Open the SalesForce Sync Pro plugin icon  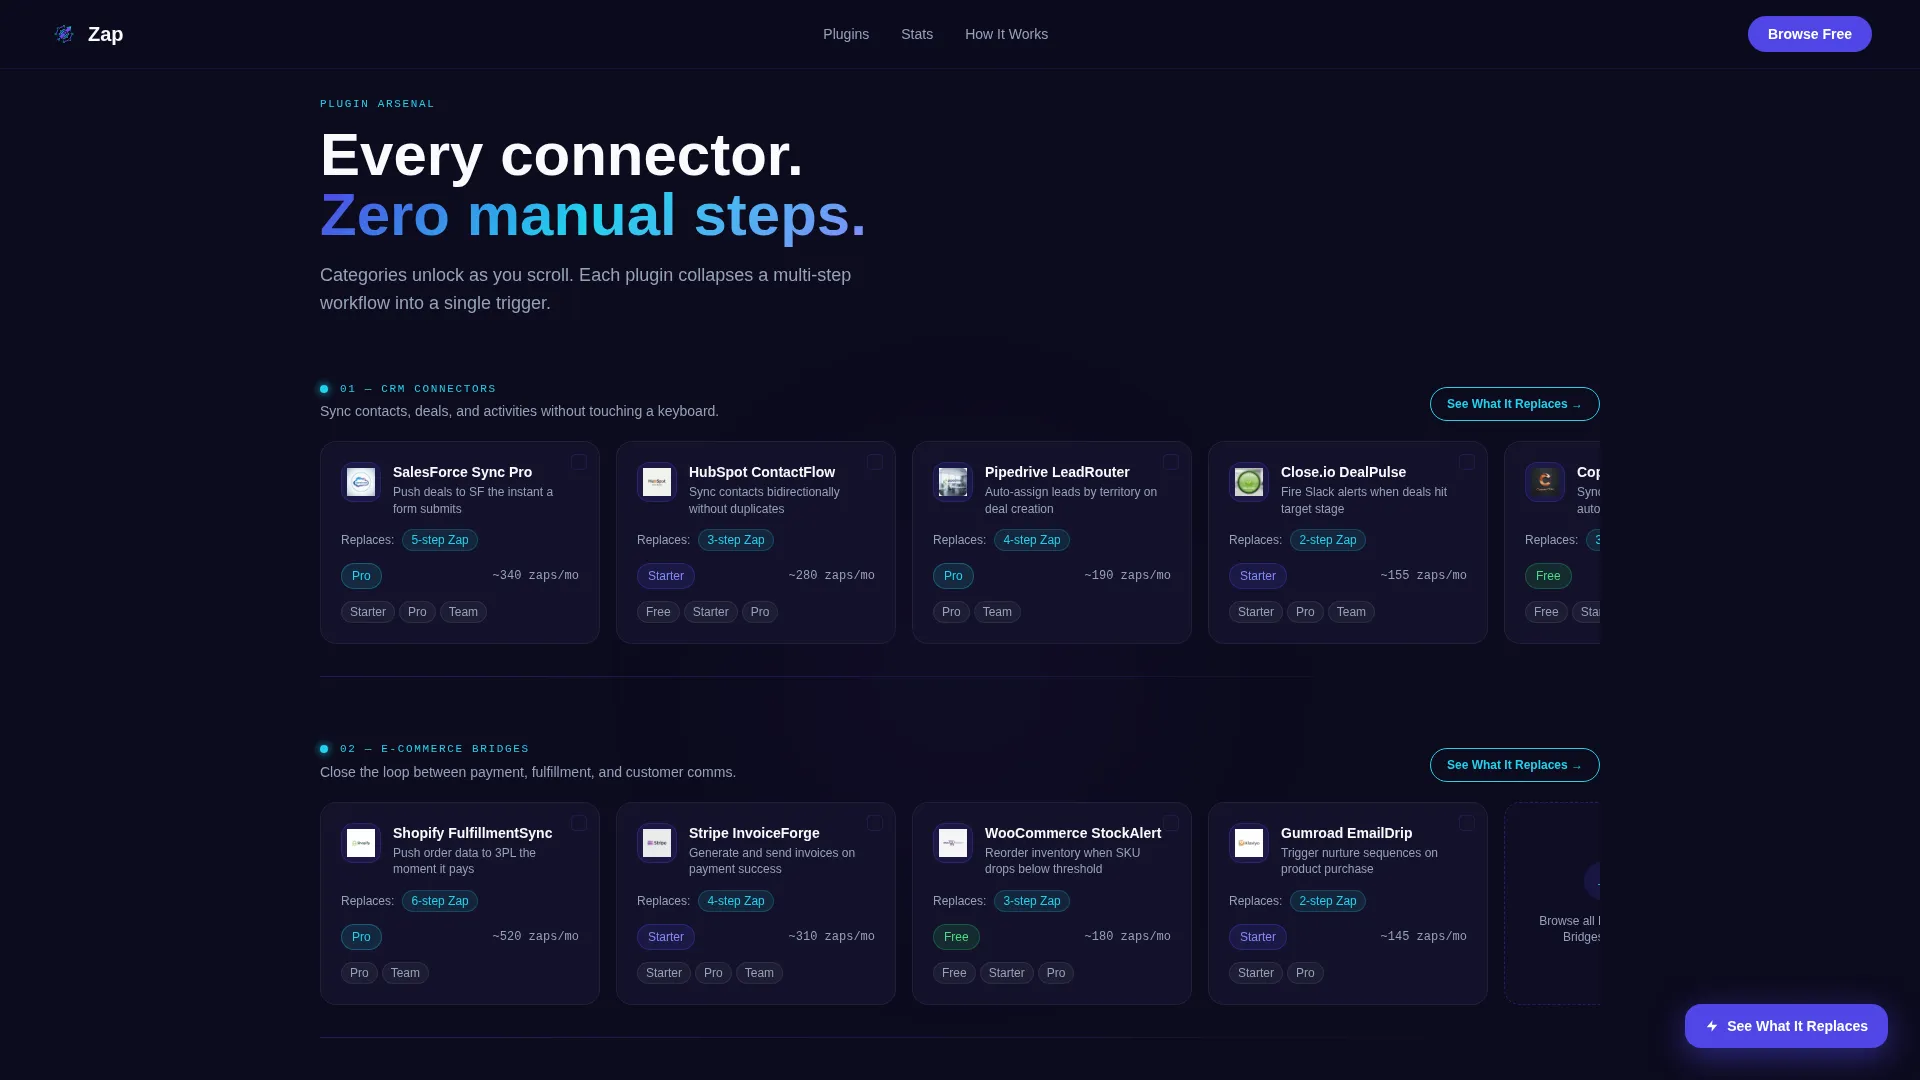coord(361,482)
